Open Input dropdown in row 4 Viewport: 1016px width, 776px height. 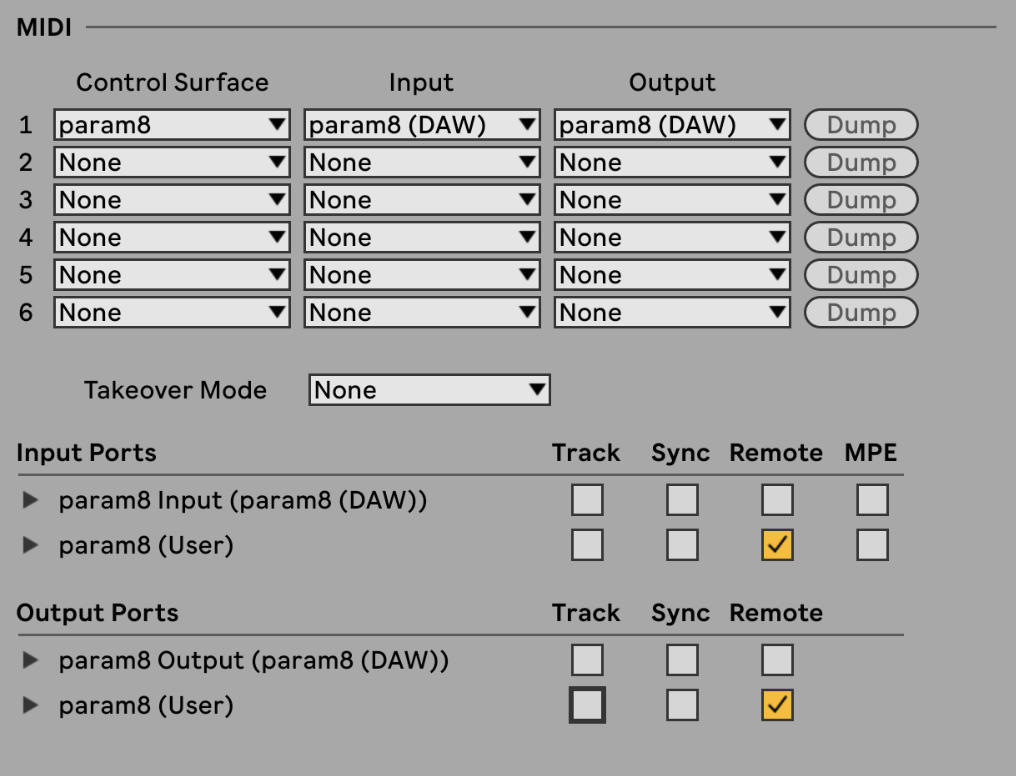point(422,237)
